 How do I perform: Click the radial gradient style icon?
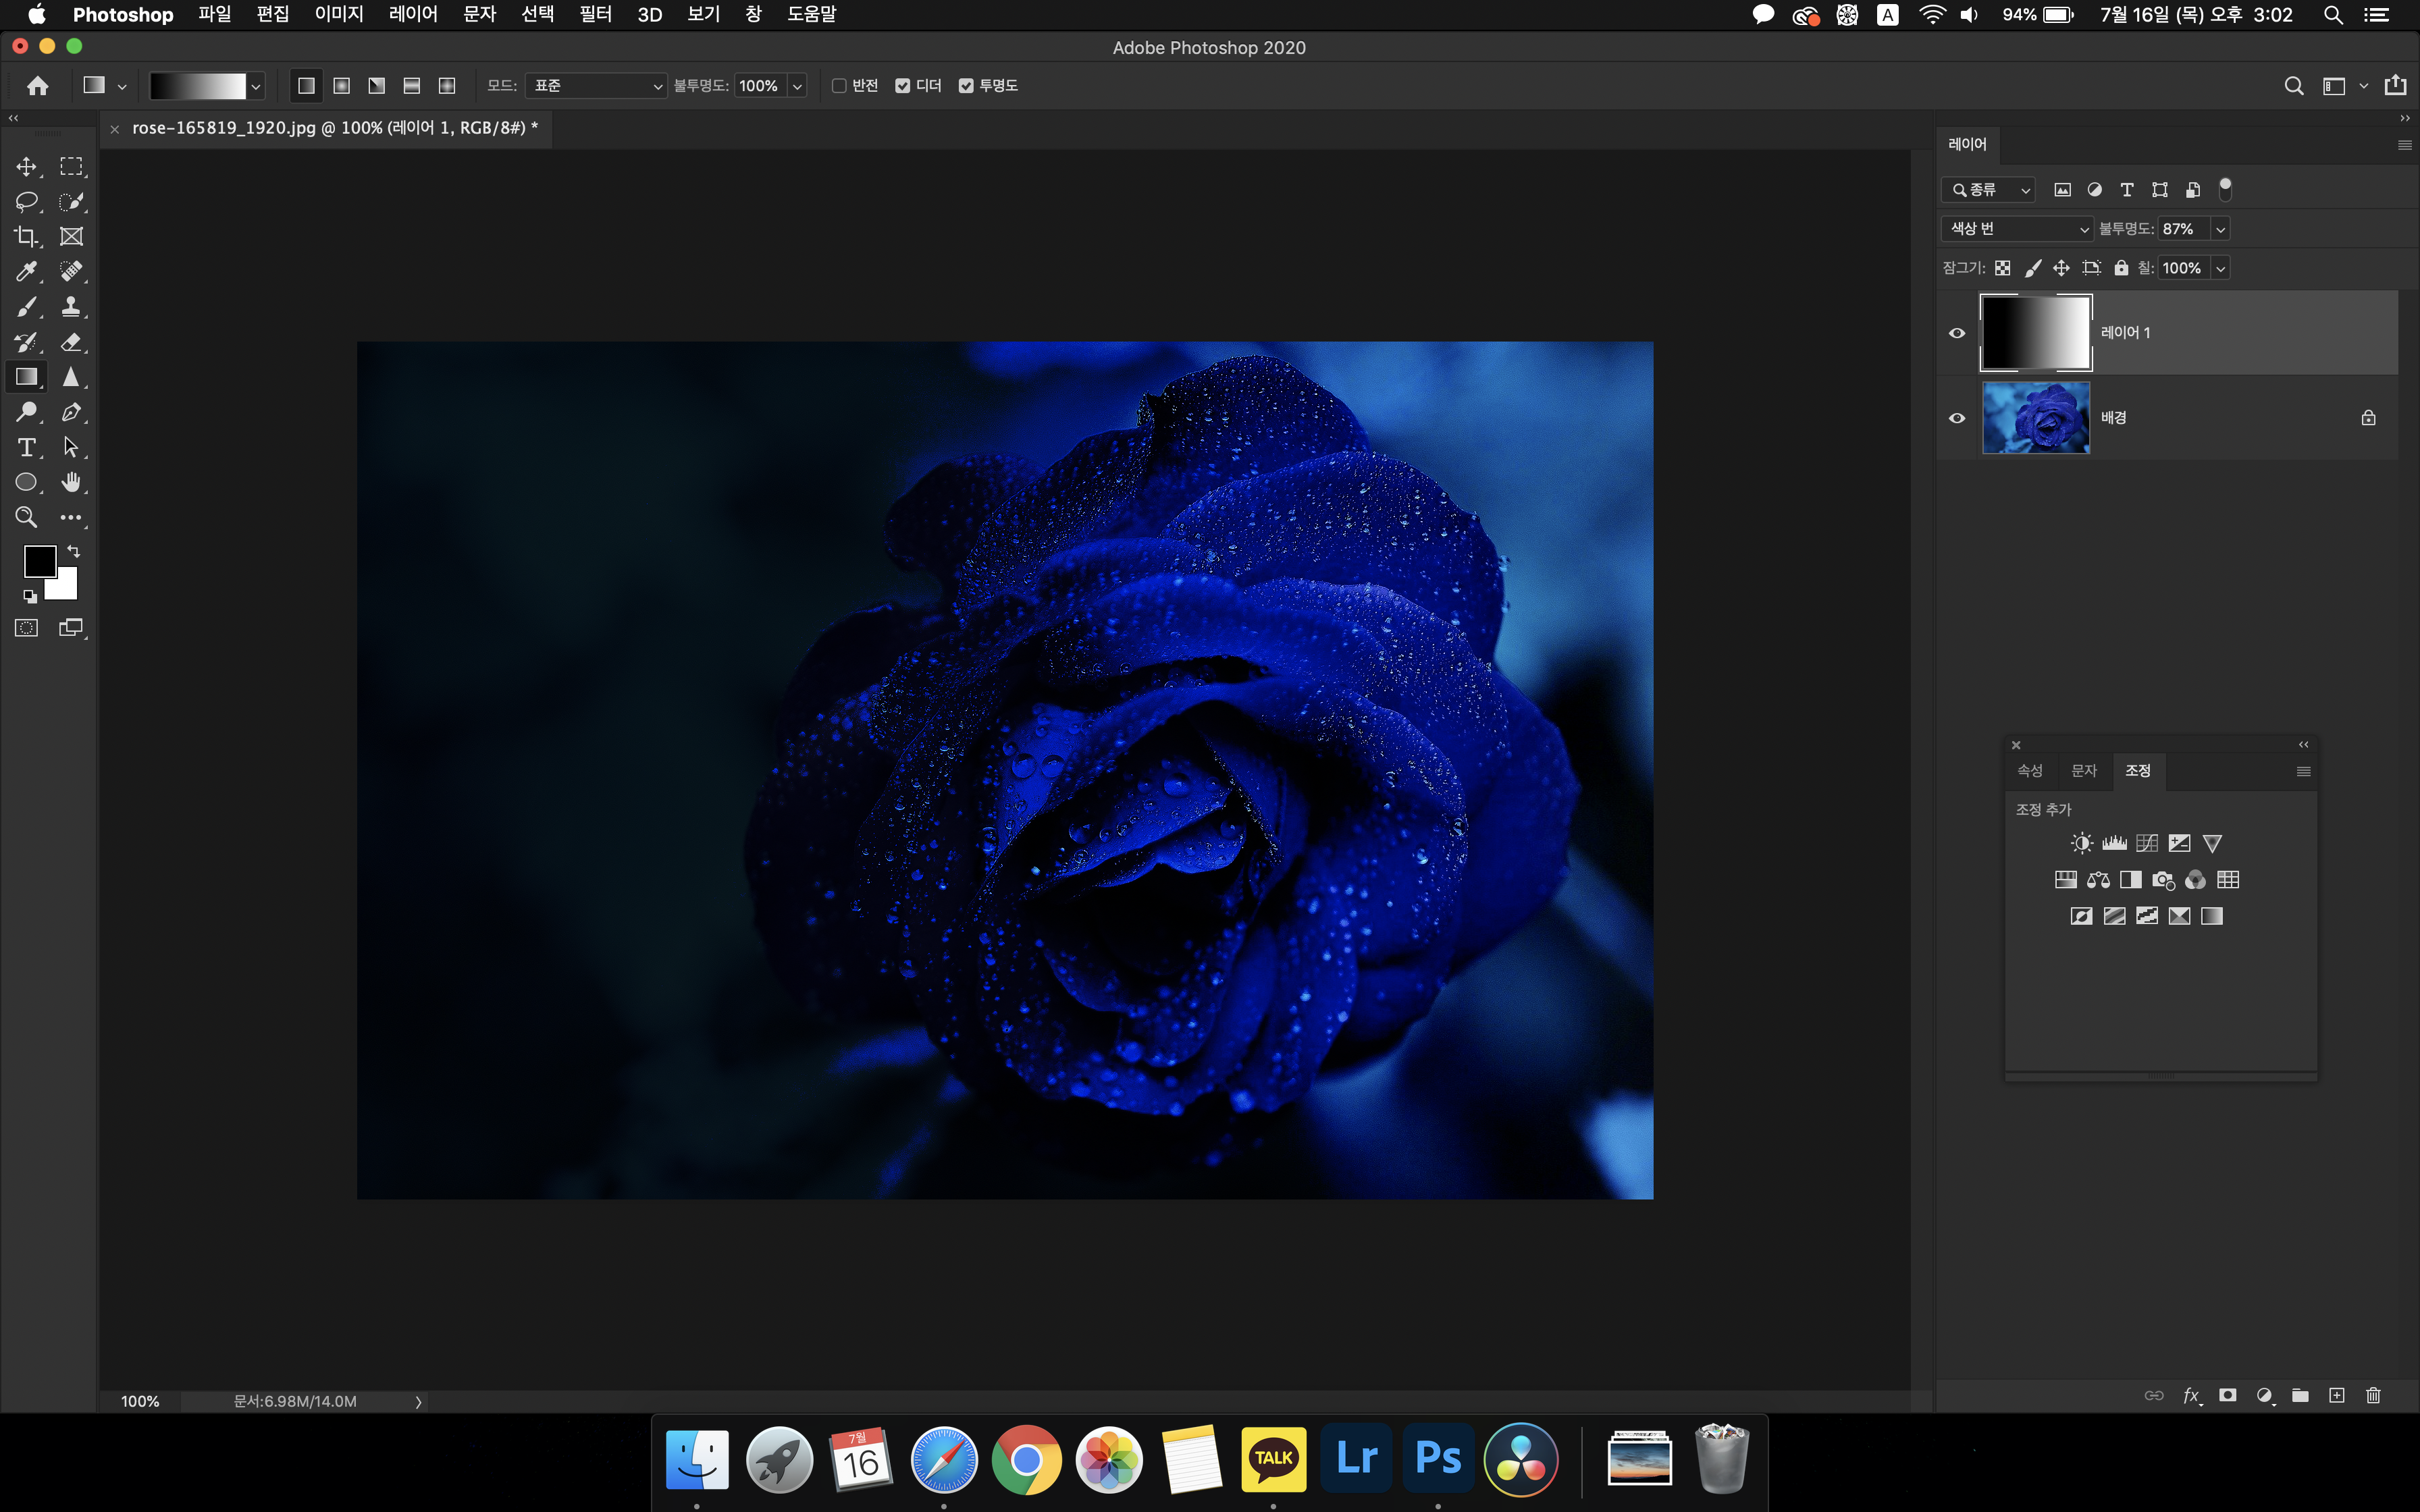[342, 86]
